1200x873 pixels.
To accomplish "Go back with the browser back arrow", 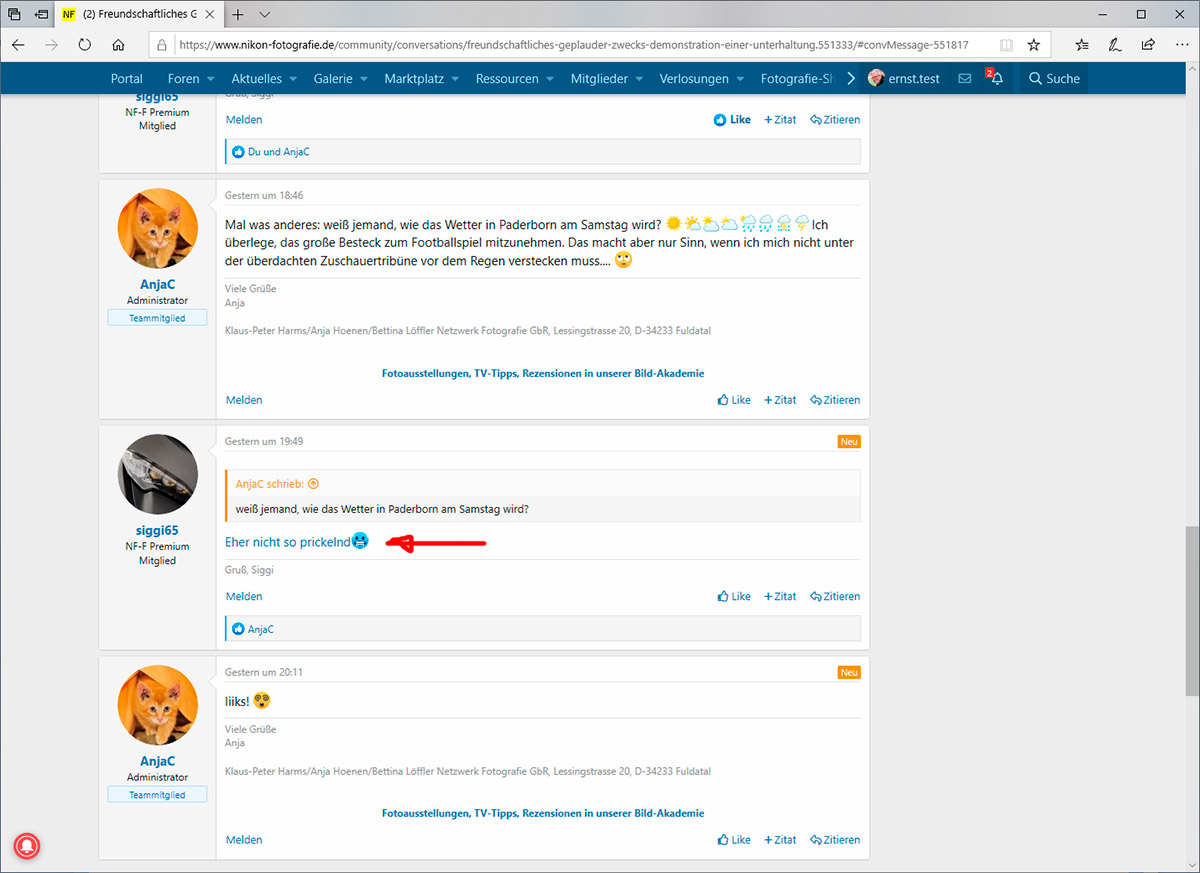I will [18, 45].
